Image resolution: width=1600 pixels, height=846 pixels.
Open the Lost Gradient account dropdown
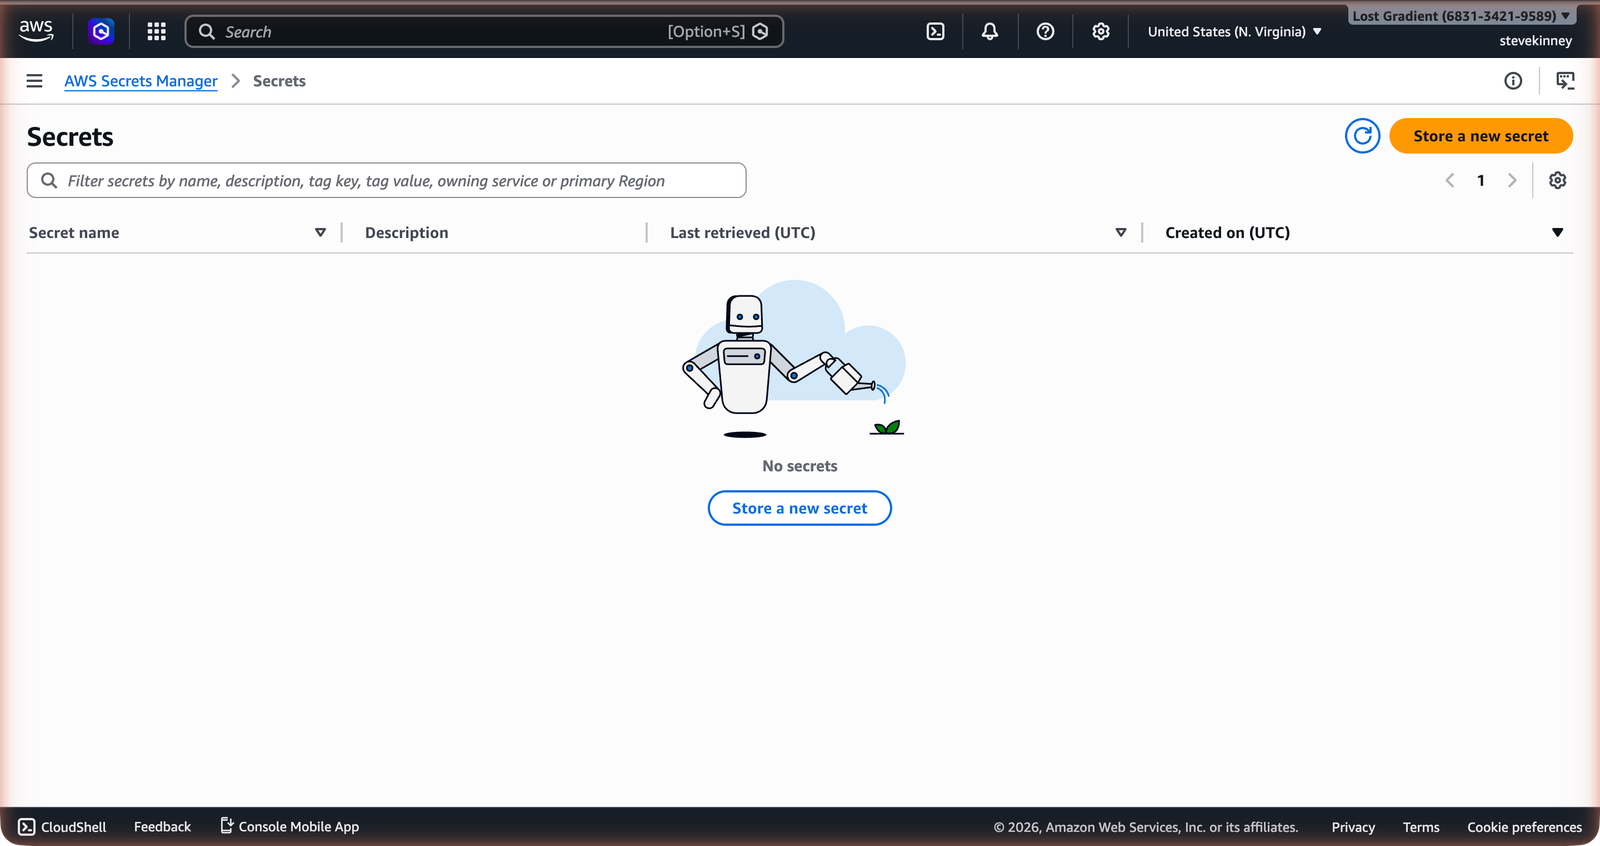[1462, 16]
